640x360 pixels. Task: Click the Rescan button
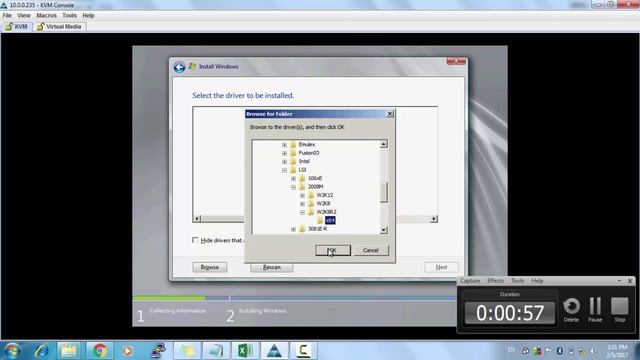[x=271, y=267]
